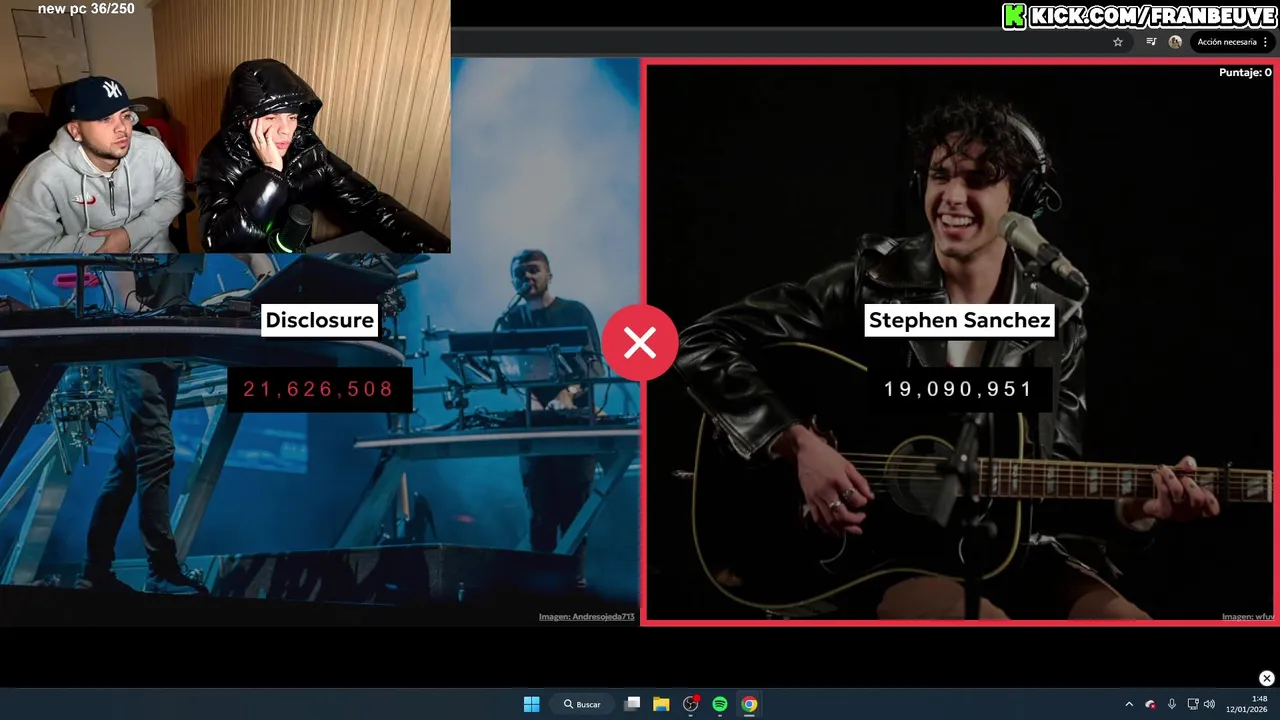Image resolution: width=1280 pixels, height=720 pixels.
Task: Click the microphone icon in system tray
Action: click(x=1172, y=704)
